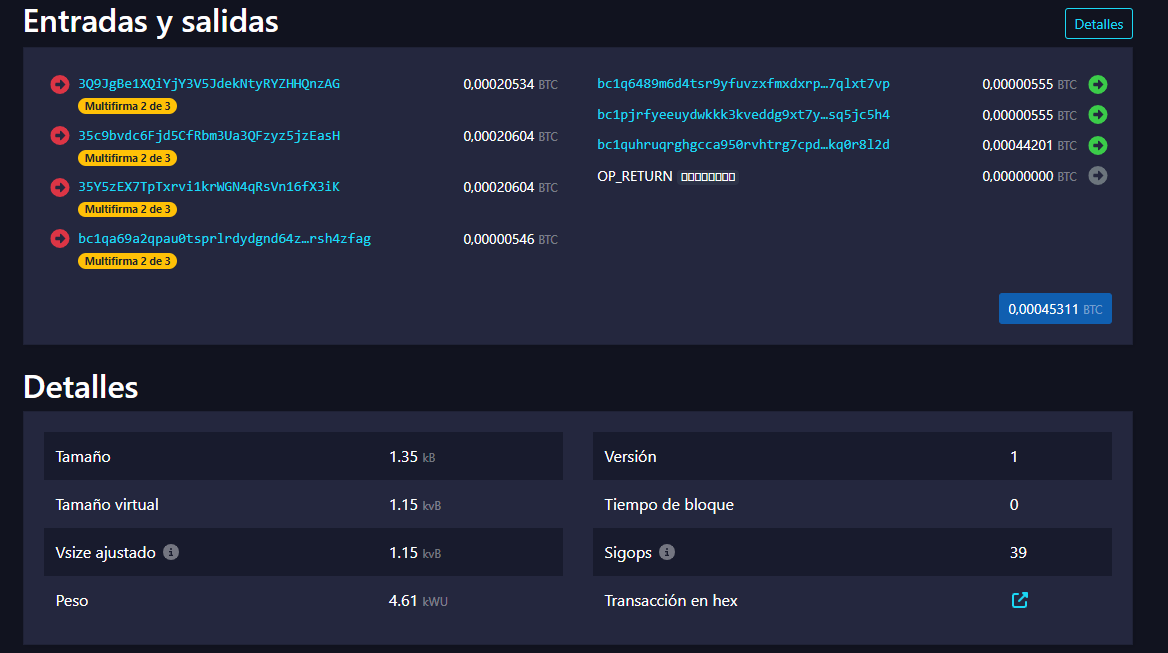
Task: Open address 3Q9JgBe1XQiYjY3V5JdekNtyRYZHHQnzAG
Action: coord(209,84)
